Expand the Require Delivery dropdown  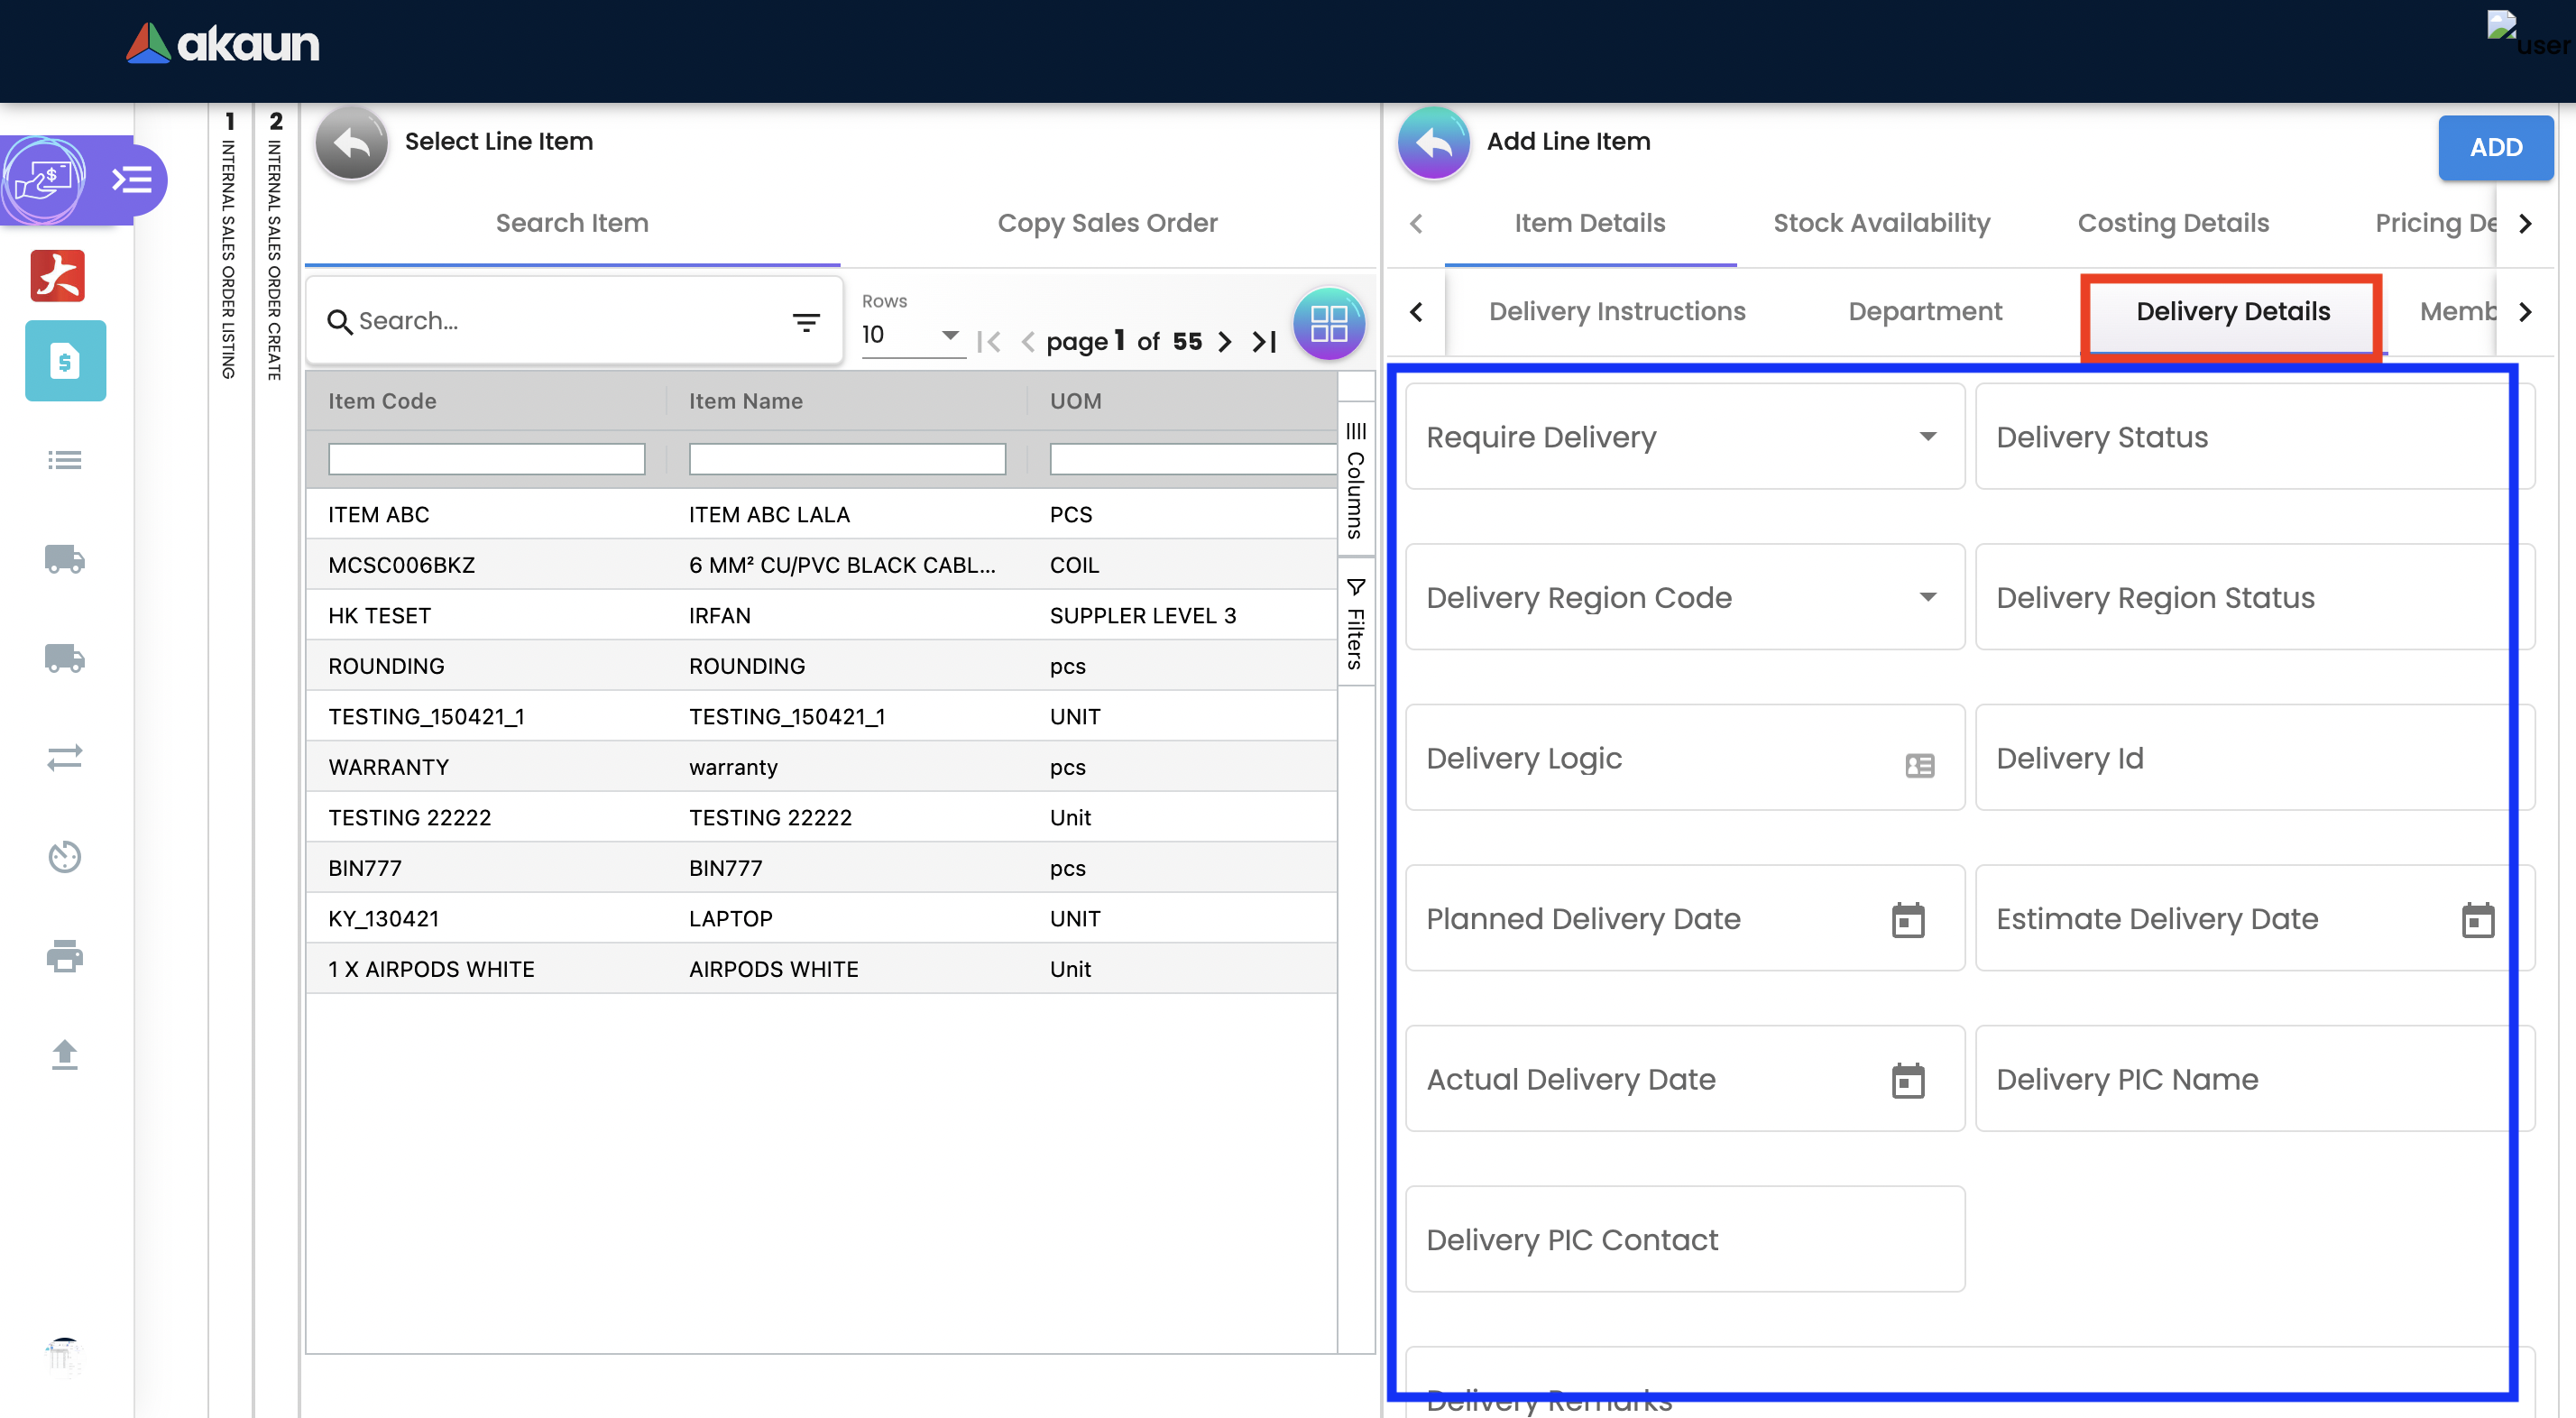pos(1927,437)
